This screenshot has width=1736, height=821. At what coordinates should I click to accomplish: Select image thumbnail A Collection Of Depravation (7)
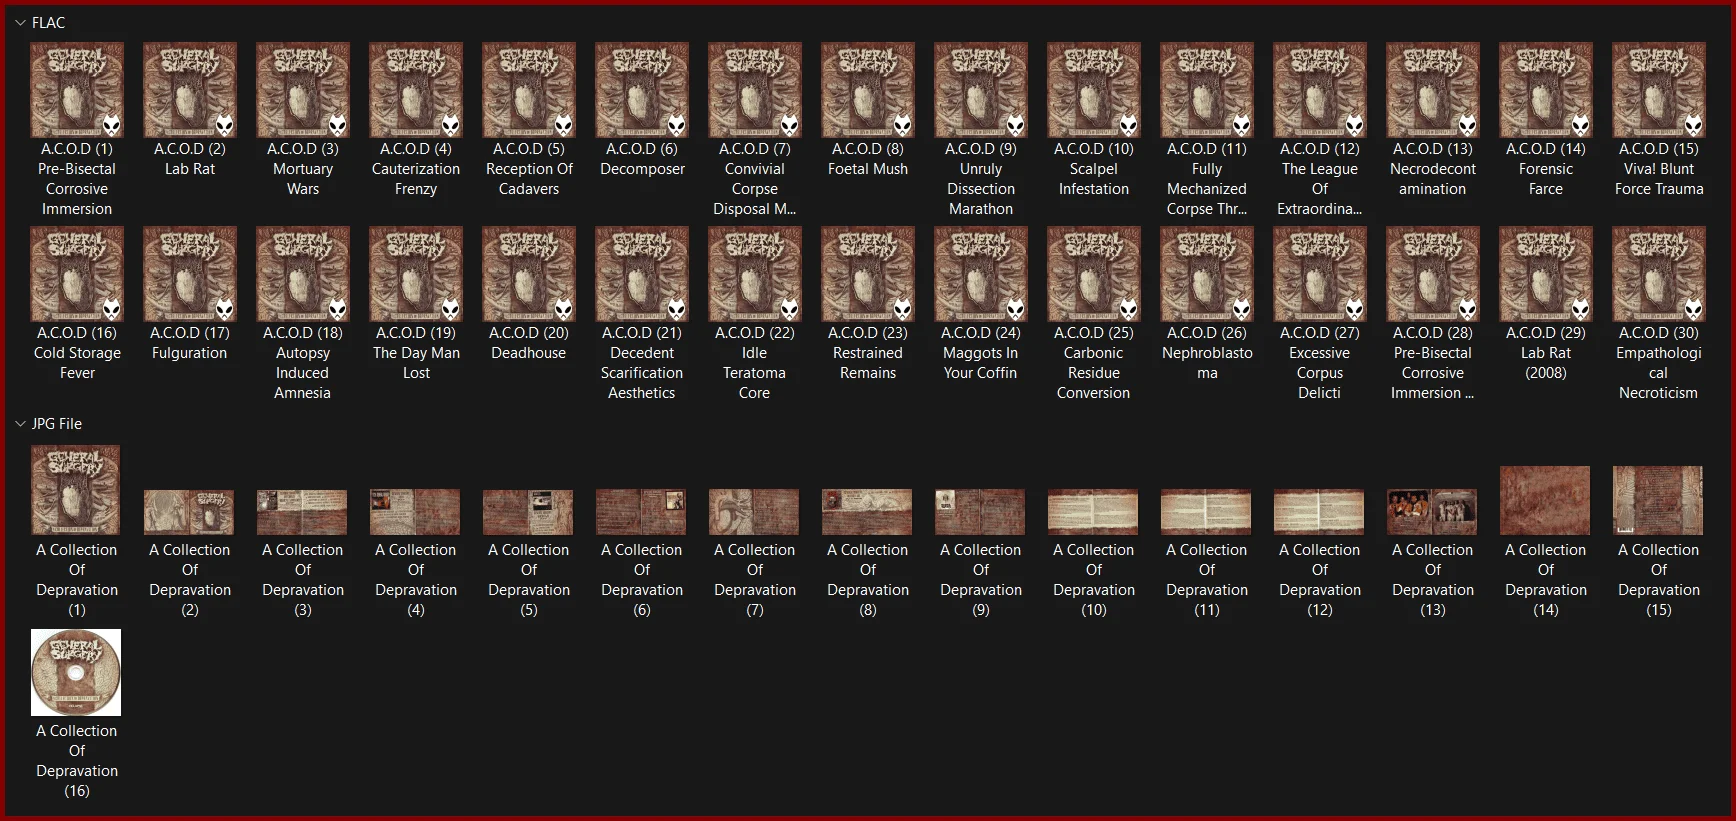point(754,512)
